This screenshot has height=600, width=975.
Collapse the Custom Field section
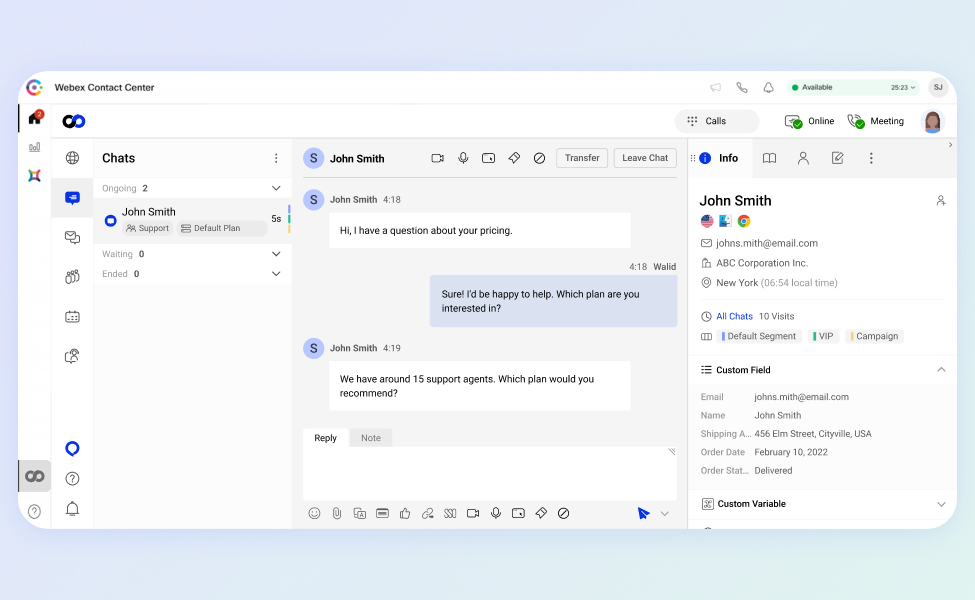[941, 370]
